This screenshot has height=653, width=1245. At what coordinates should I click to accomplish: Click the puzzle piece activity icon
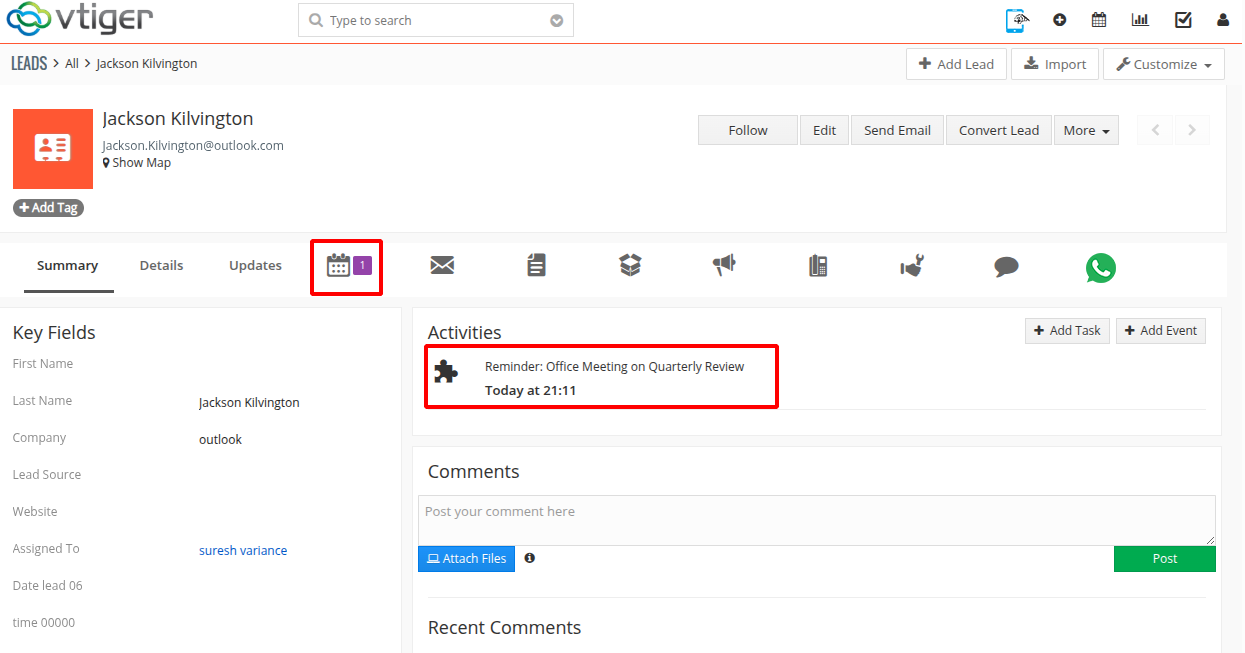[x=446, y=372]
